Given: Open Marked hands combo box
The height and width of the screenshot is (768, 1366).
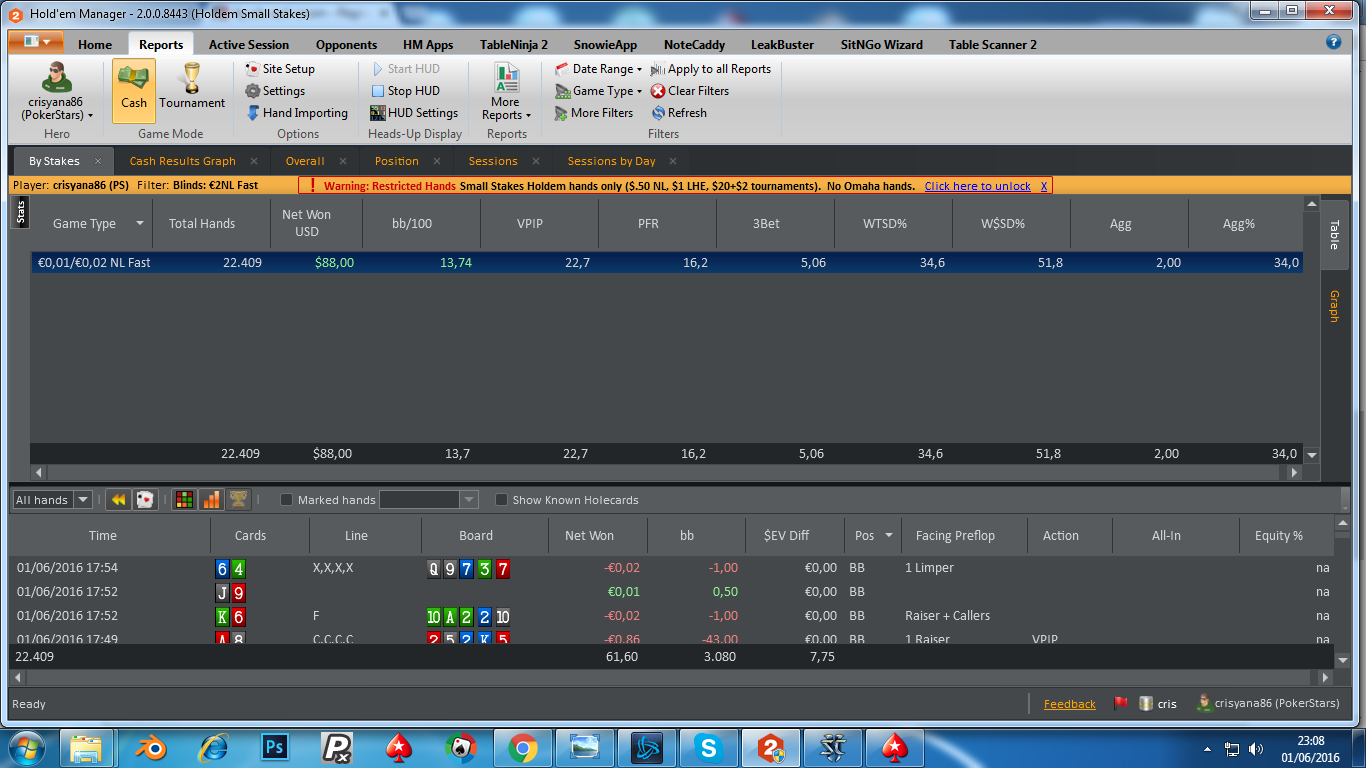Looking at the screenshot, I should pyautogui.click(x=428, y=500).
